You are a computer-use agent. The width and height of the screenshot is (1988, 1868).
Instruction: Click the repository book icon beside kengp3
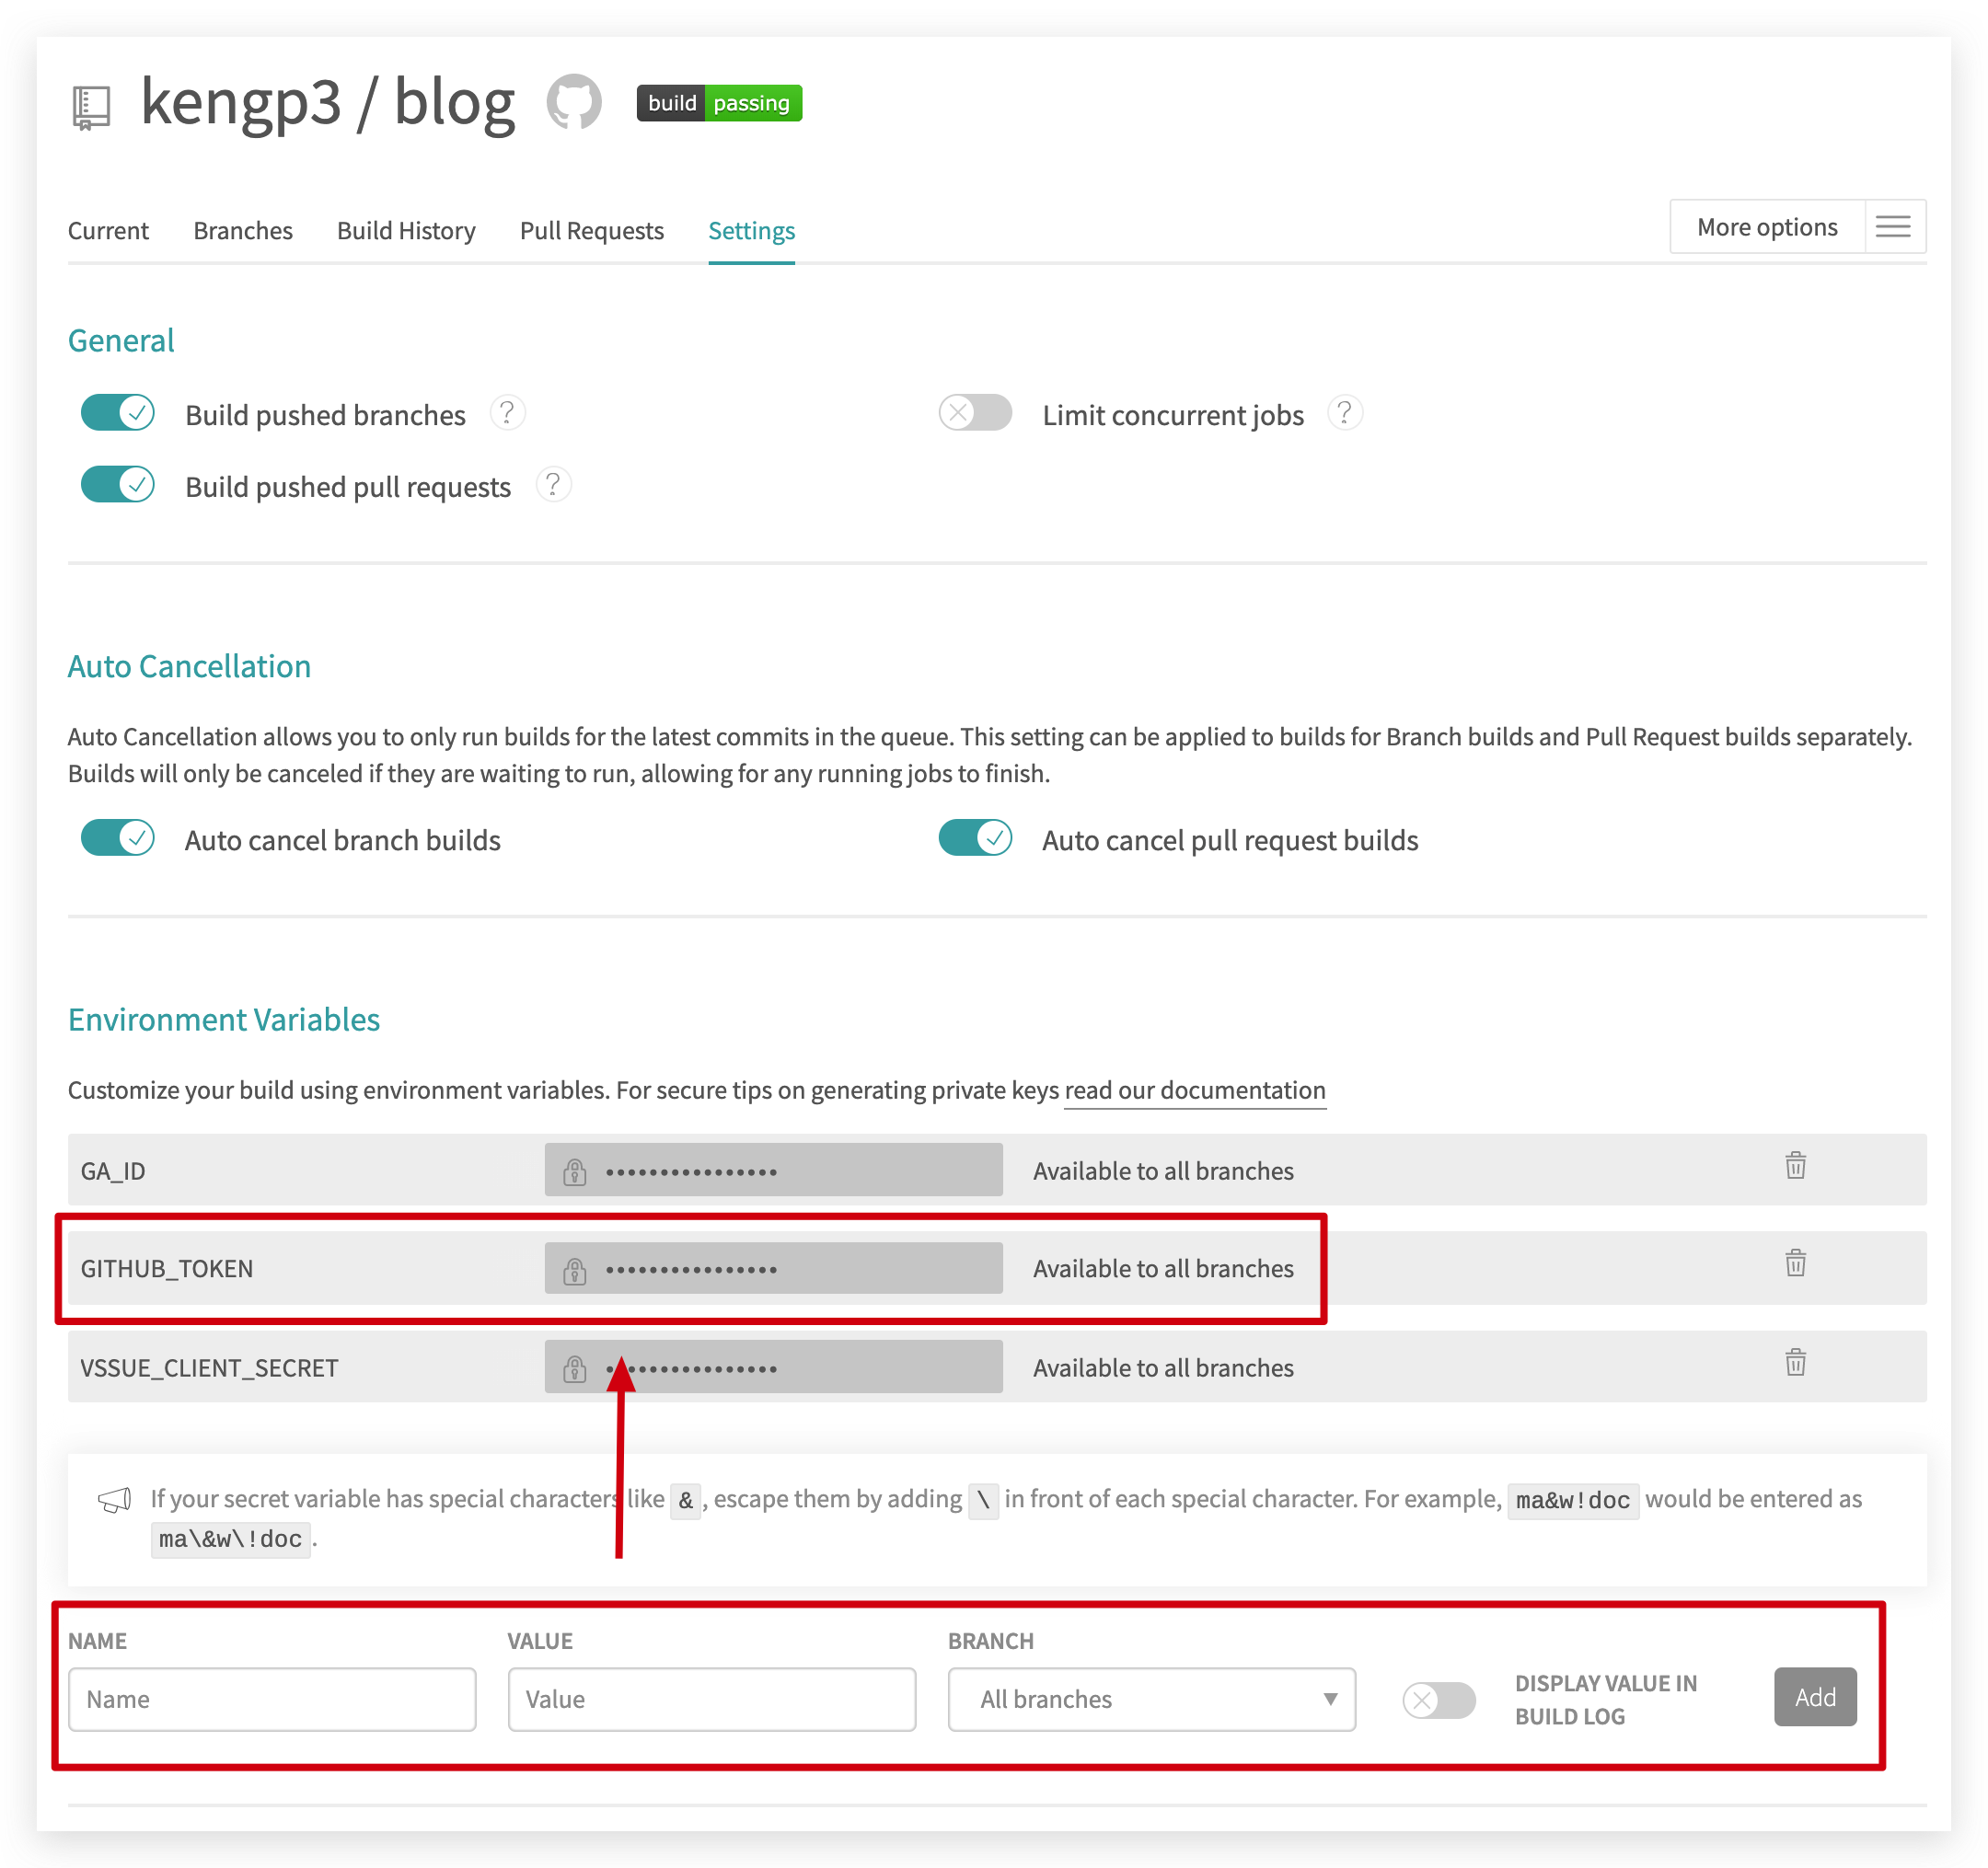(92, 107)
